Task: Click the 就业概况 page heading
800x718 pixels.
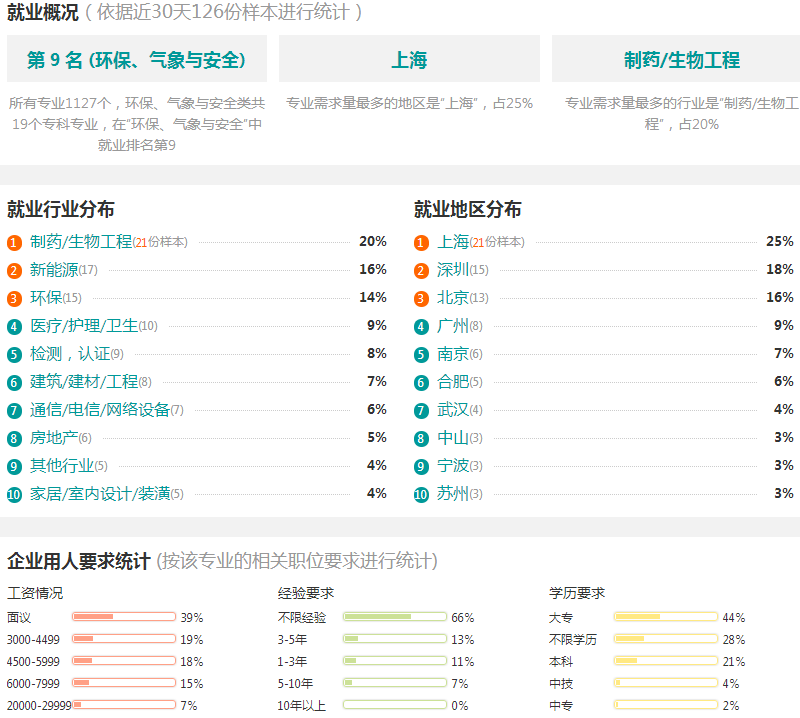Action: tap(43, 12)
